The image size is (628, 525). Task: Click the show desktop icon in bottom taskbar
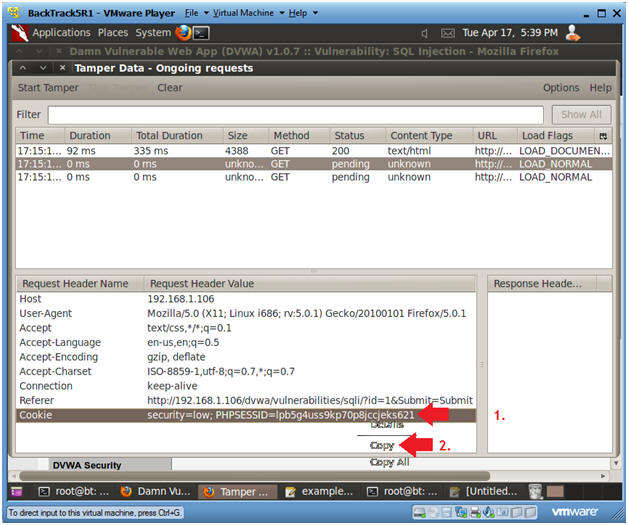pyautogui.click(x=17, y=491)
